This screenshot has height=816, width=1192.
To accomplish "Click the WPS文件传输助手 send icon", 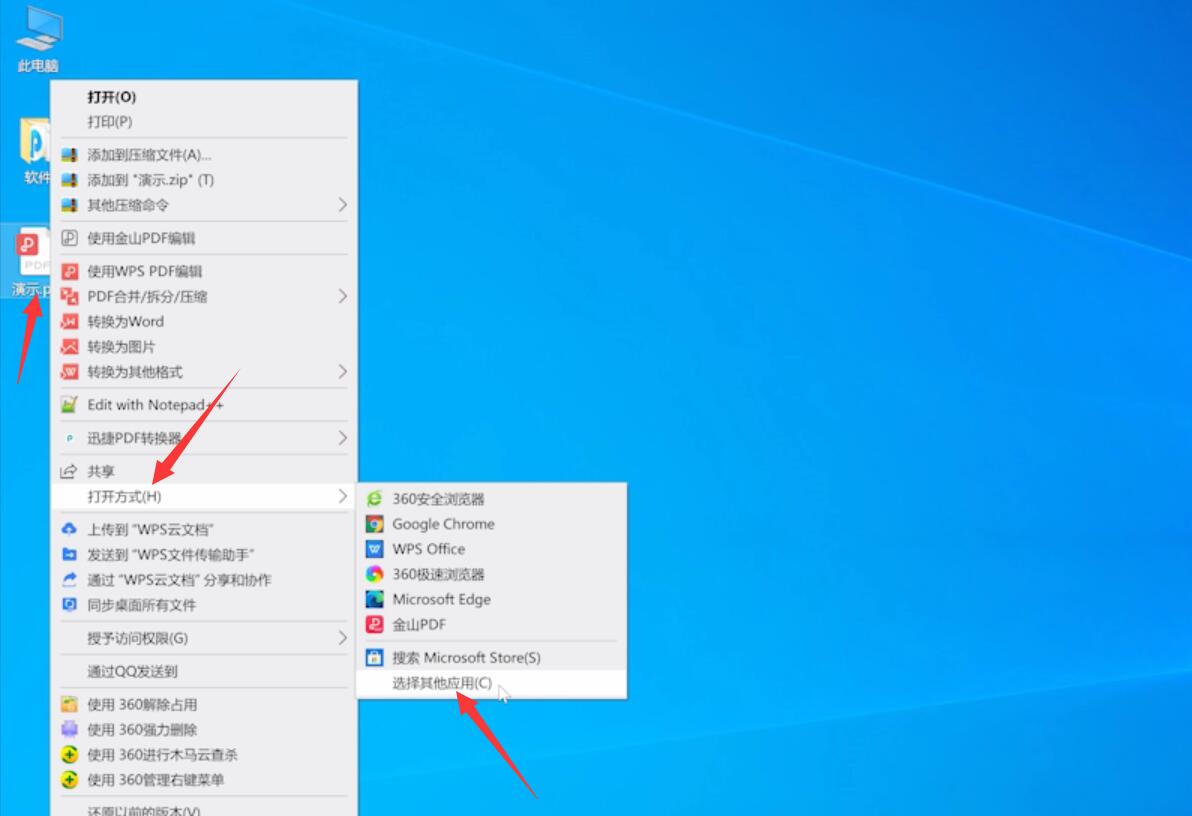I will tap(69, 554).
